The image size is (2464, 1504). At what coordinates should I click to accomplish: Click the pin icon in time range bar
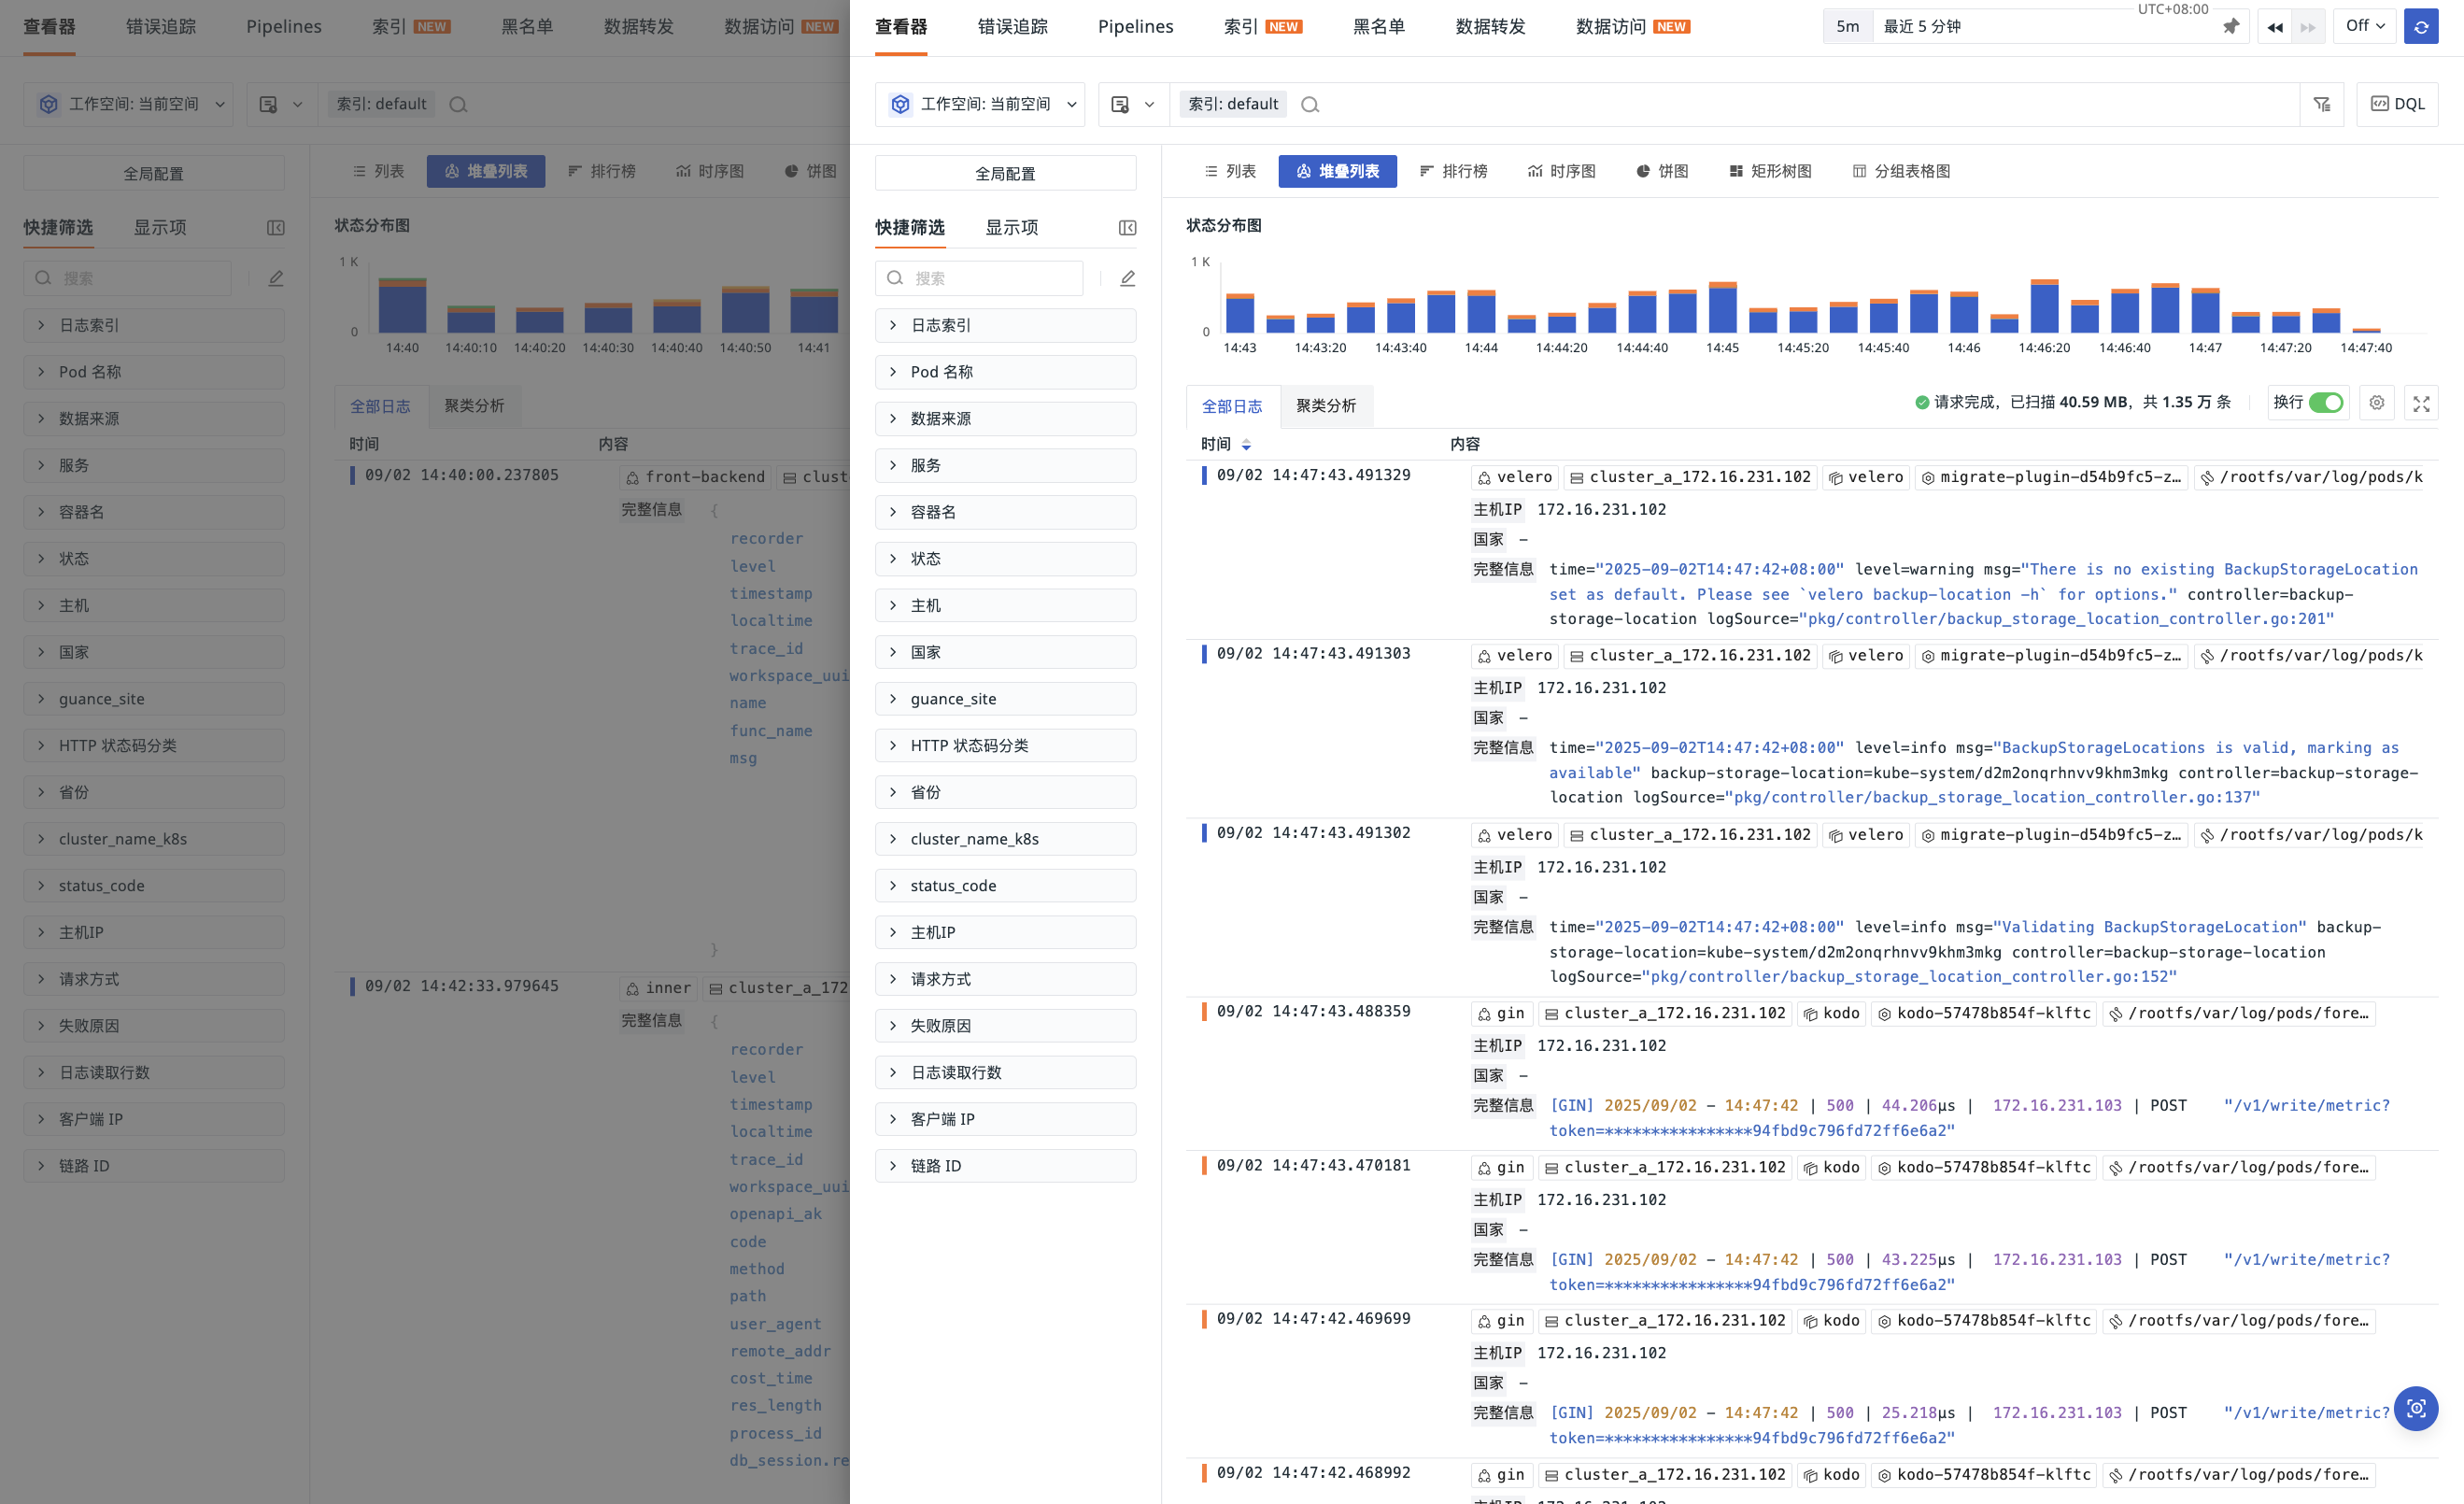pyautogui.click(x=2230, y=27)
